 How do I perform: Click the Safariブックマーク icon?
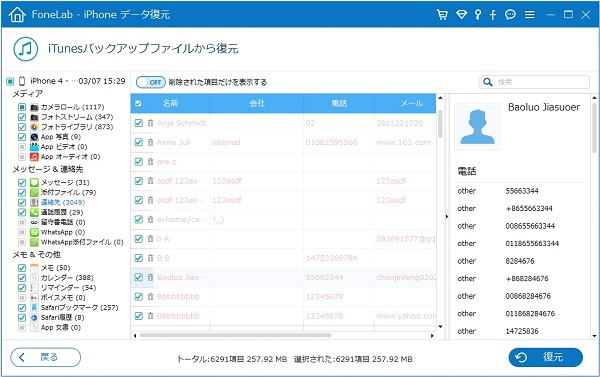click(34, 307)
